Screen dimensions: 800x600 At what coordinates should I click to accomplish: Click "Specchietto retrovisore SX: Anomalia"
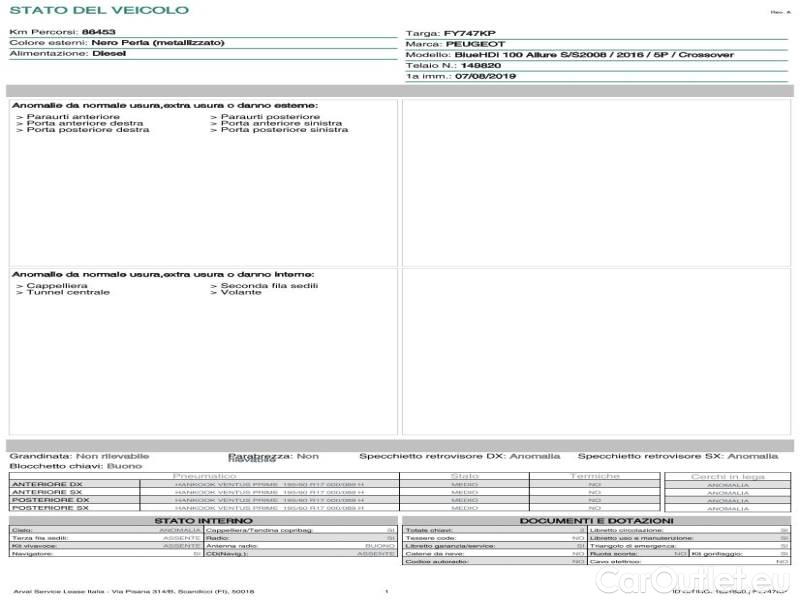coord(678,456)
